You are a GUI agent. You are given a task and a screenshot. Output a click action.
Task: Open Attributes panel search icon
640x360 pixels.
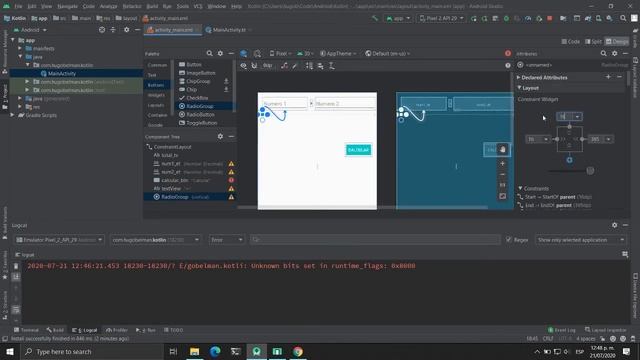(x=603, y=53)
